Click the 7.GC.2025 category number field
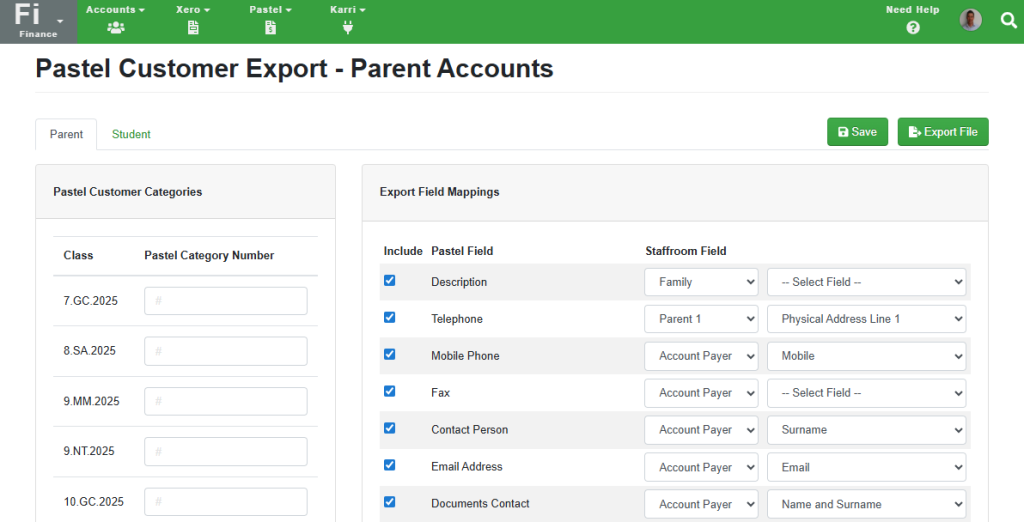Screen dimensions: 1024x522 coord(225,301)
